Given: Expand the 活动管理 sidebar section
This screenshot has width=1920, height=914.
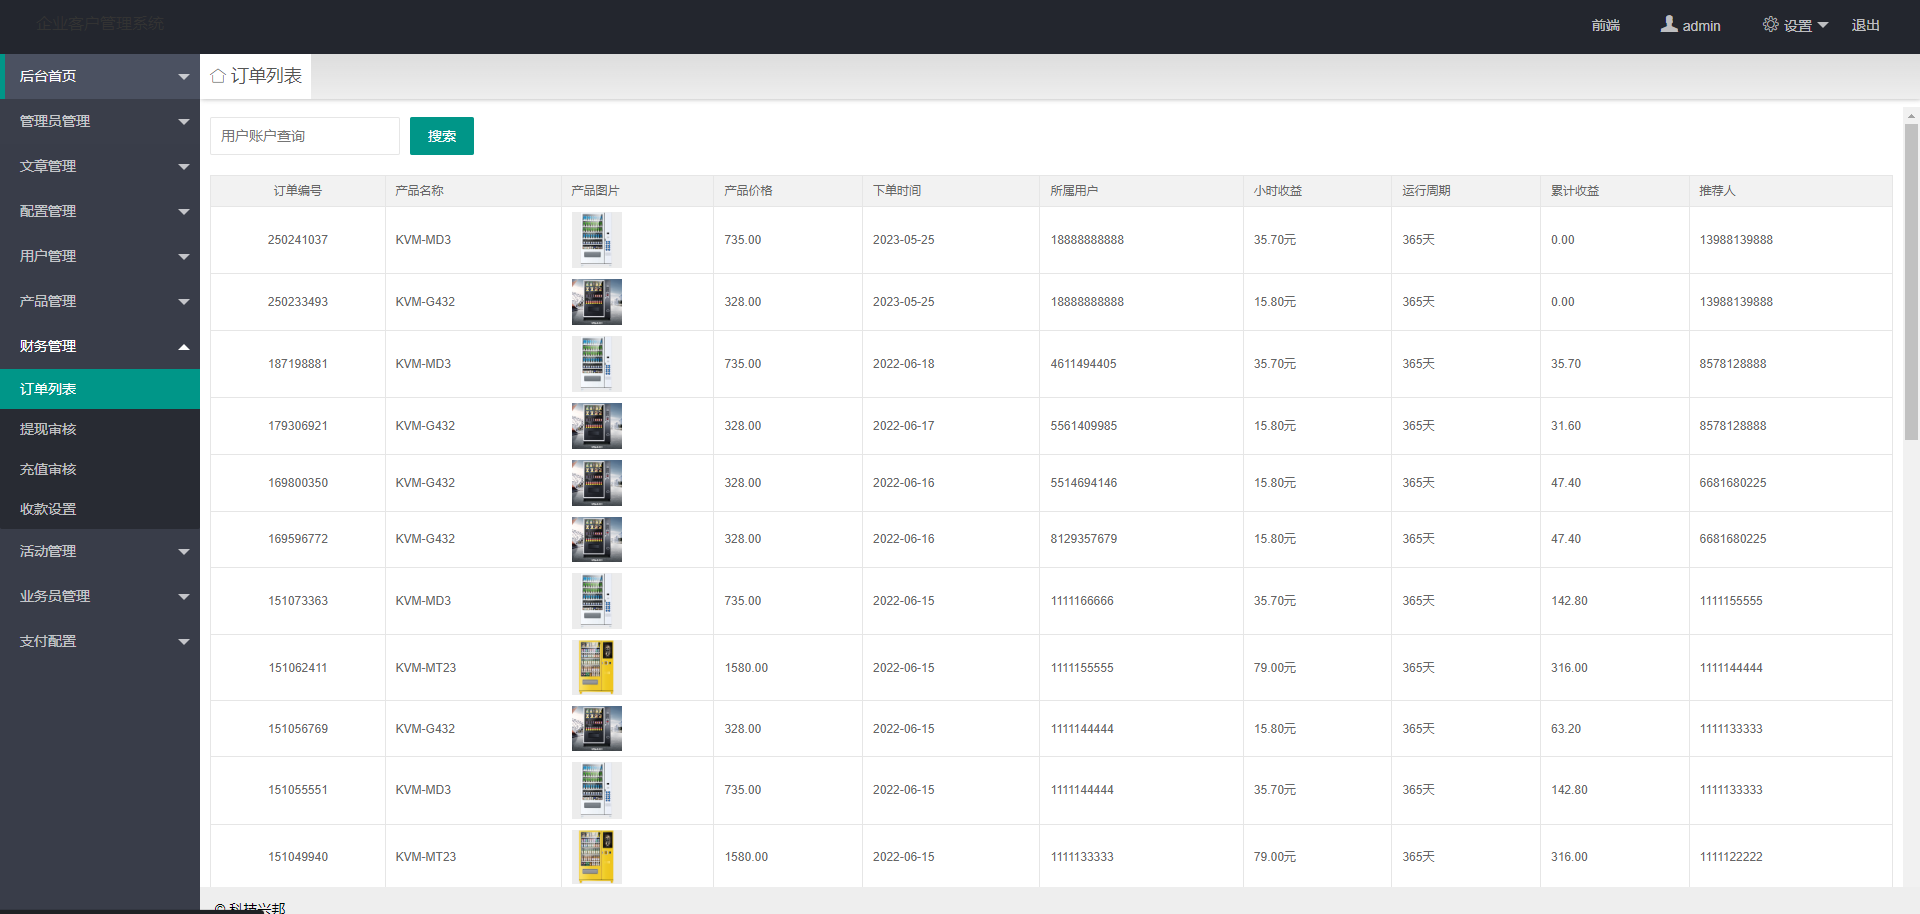Looking at the screenshot, I should (x=100, y=551).
